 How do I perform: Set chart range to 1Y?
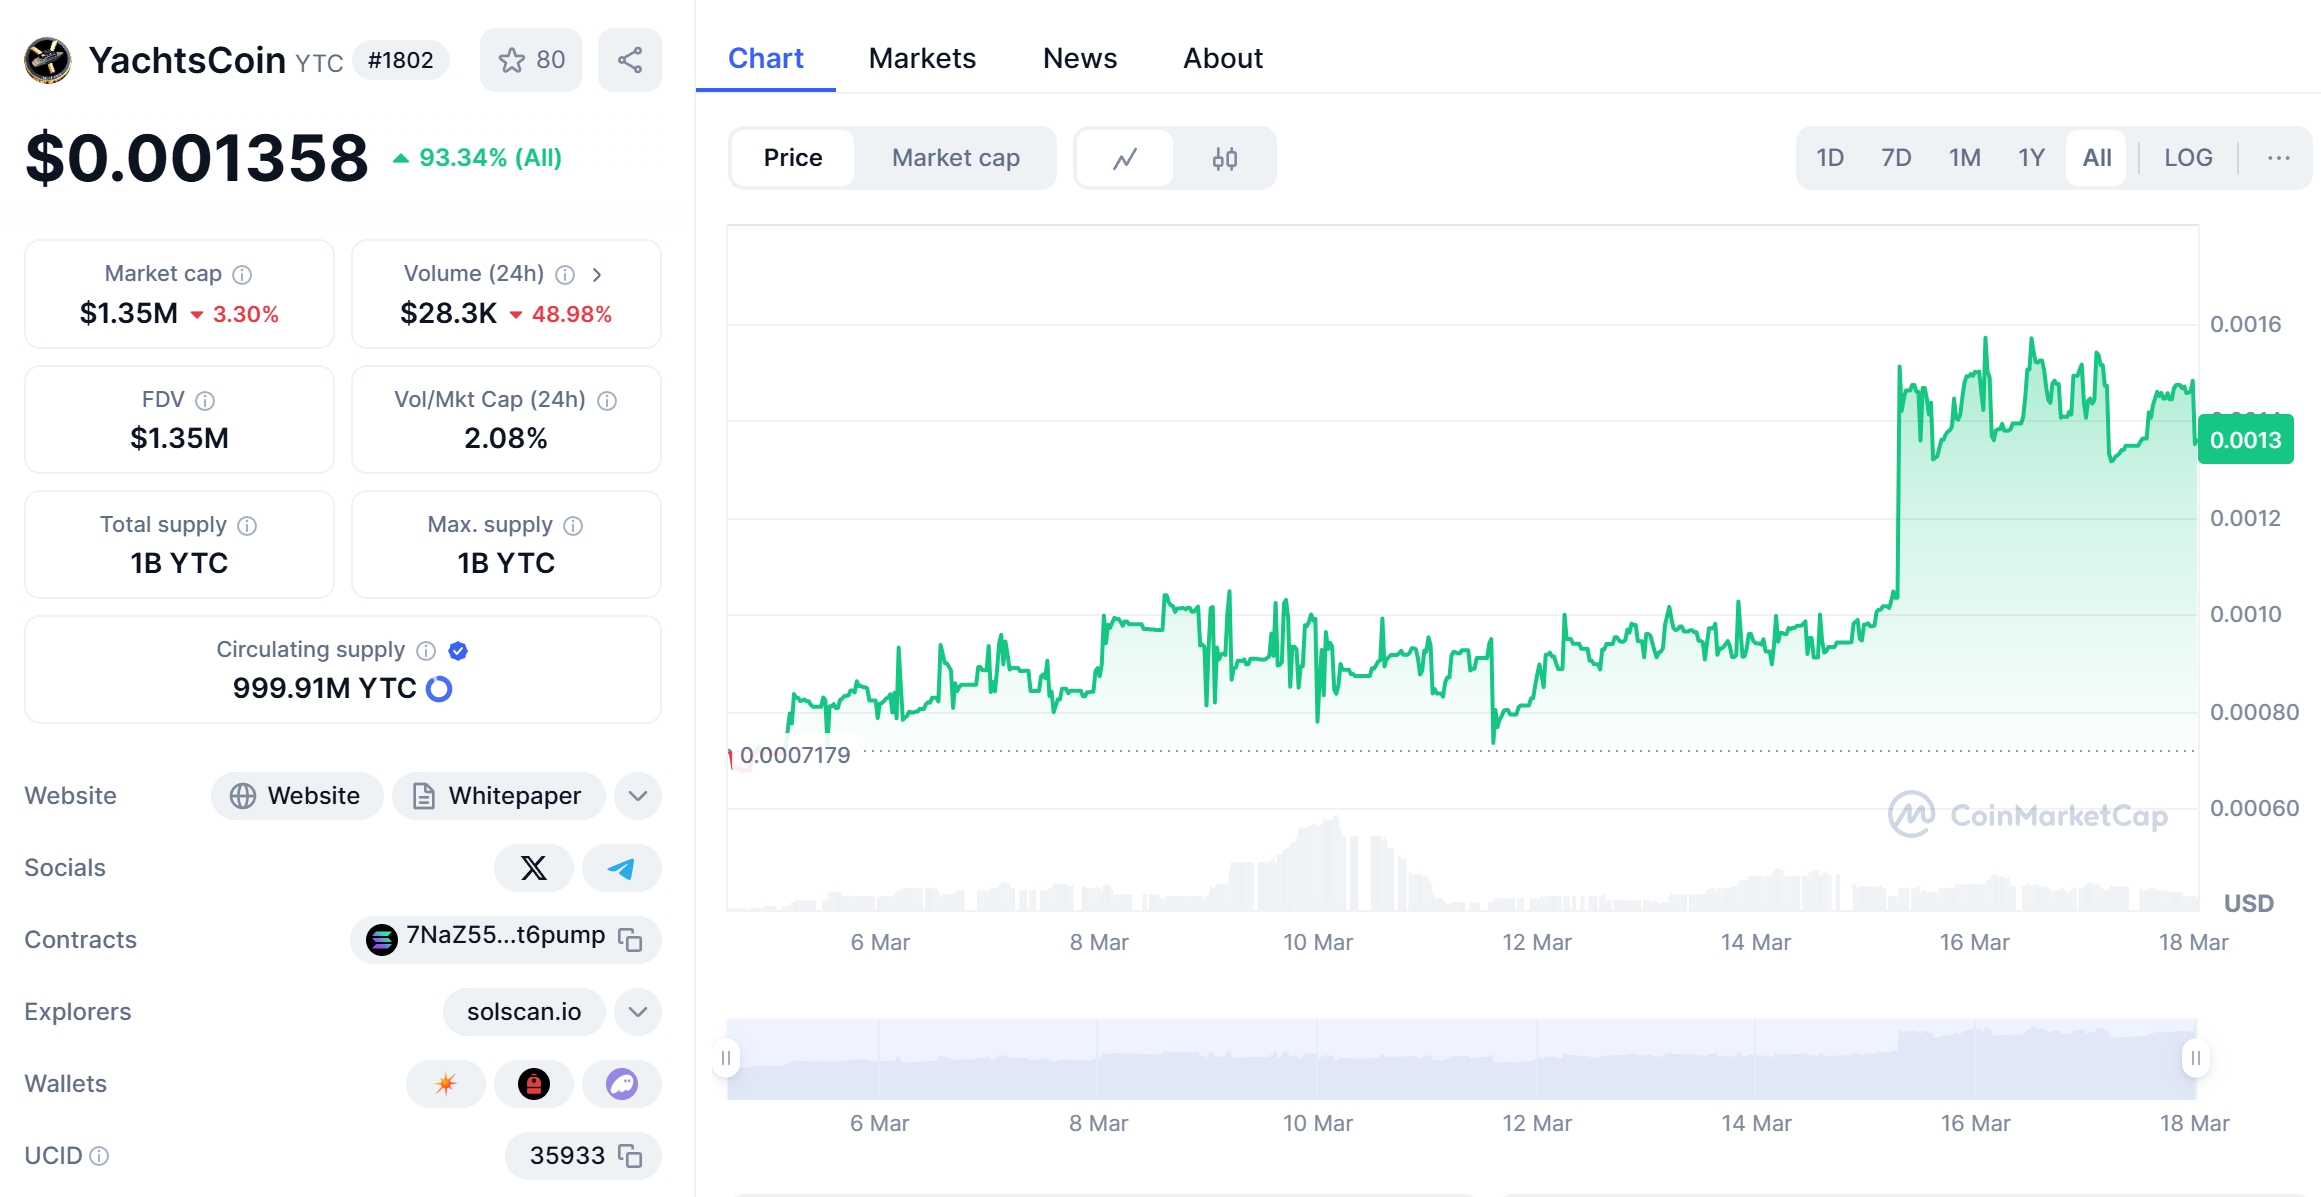coord(2031,158)
